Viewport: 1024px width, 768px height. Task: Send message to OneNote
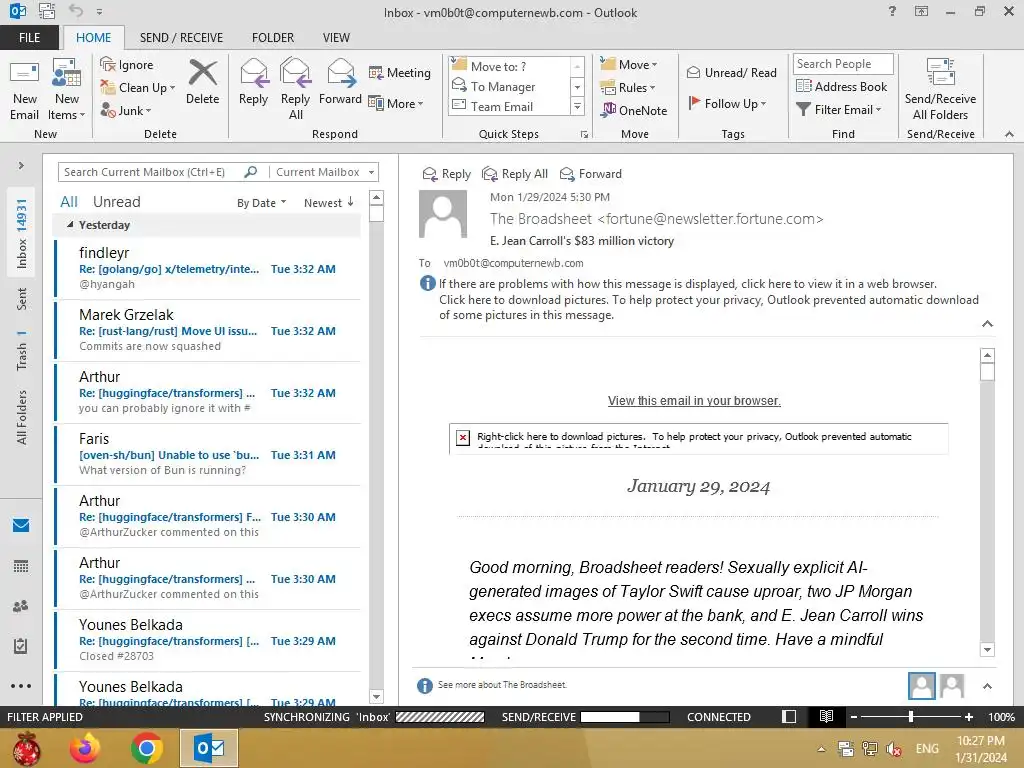pyautogui.click(x=634, y=110)
